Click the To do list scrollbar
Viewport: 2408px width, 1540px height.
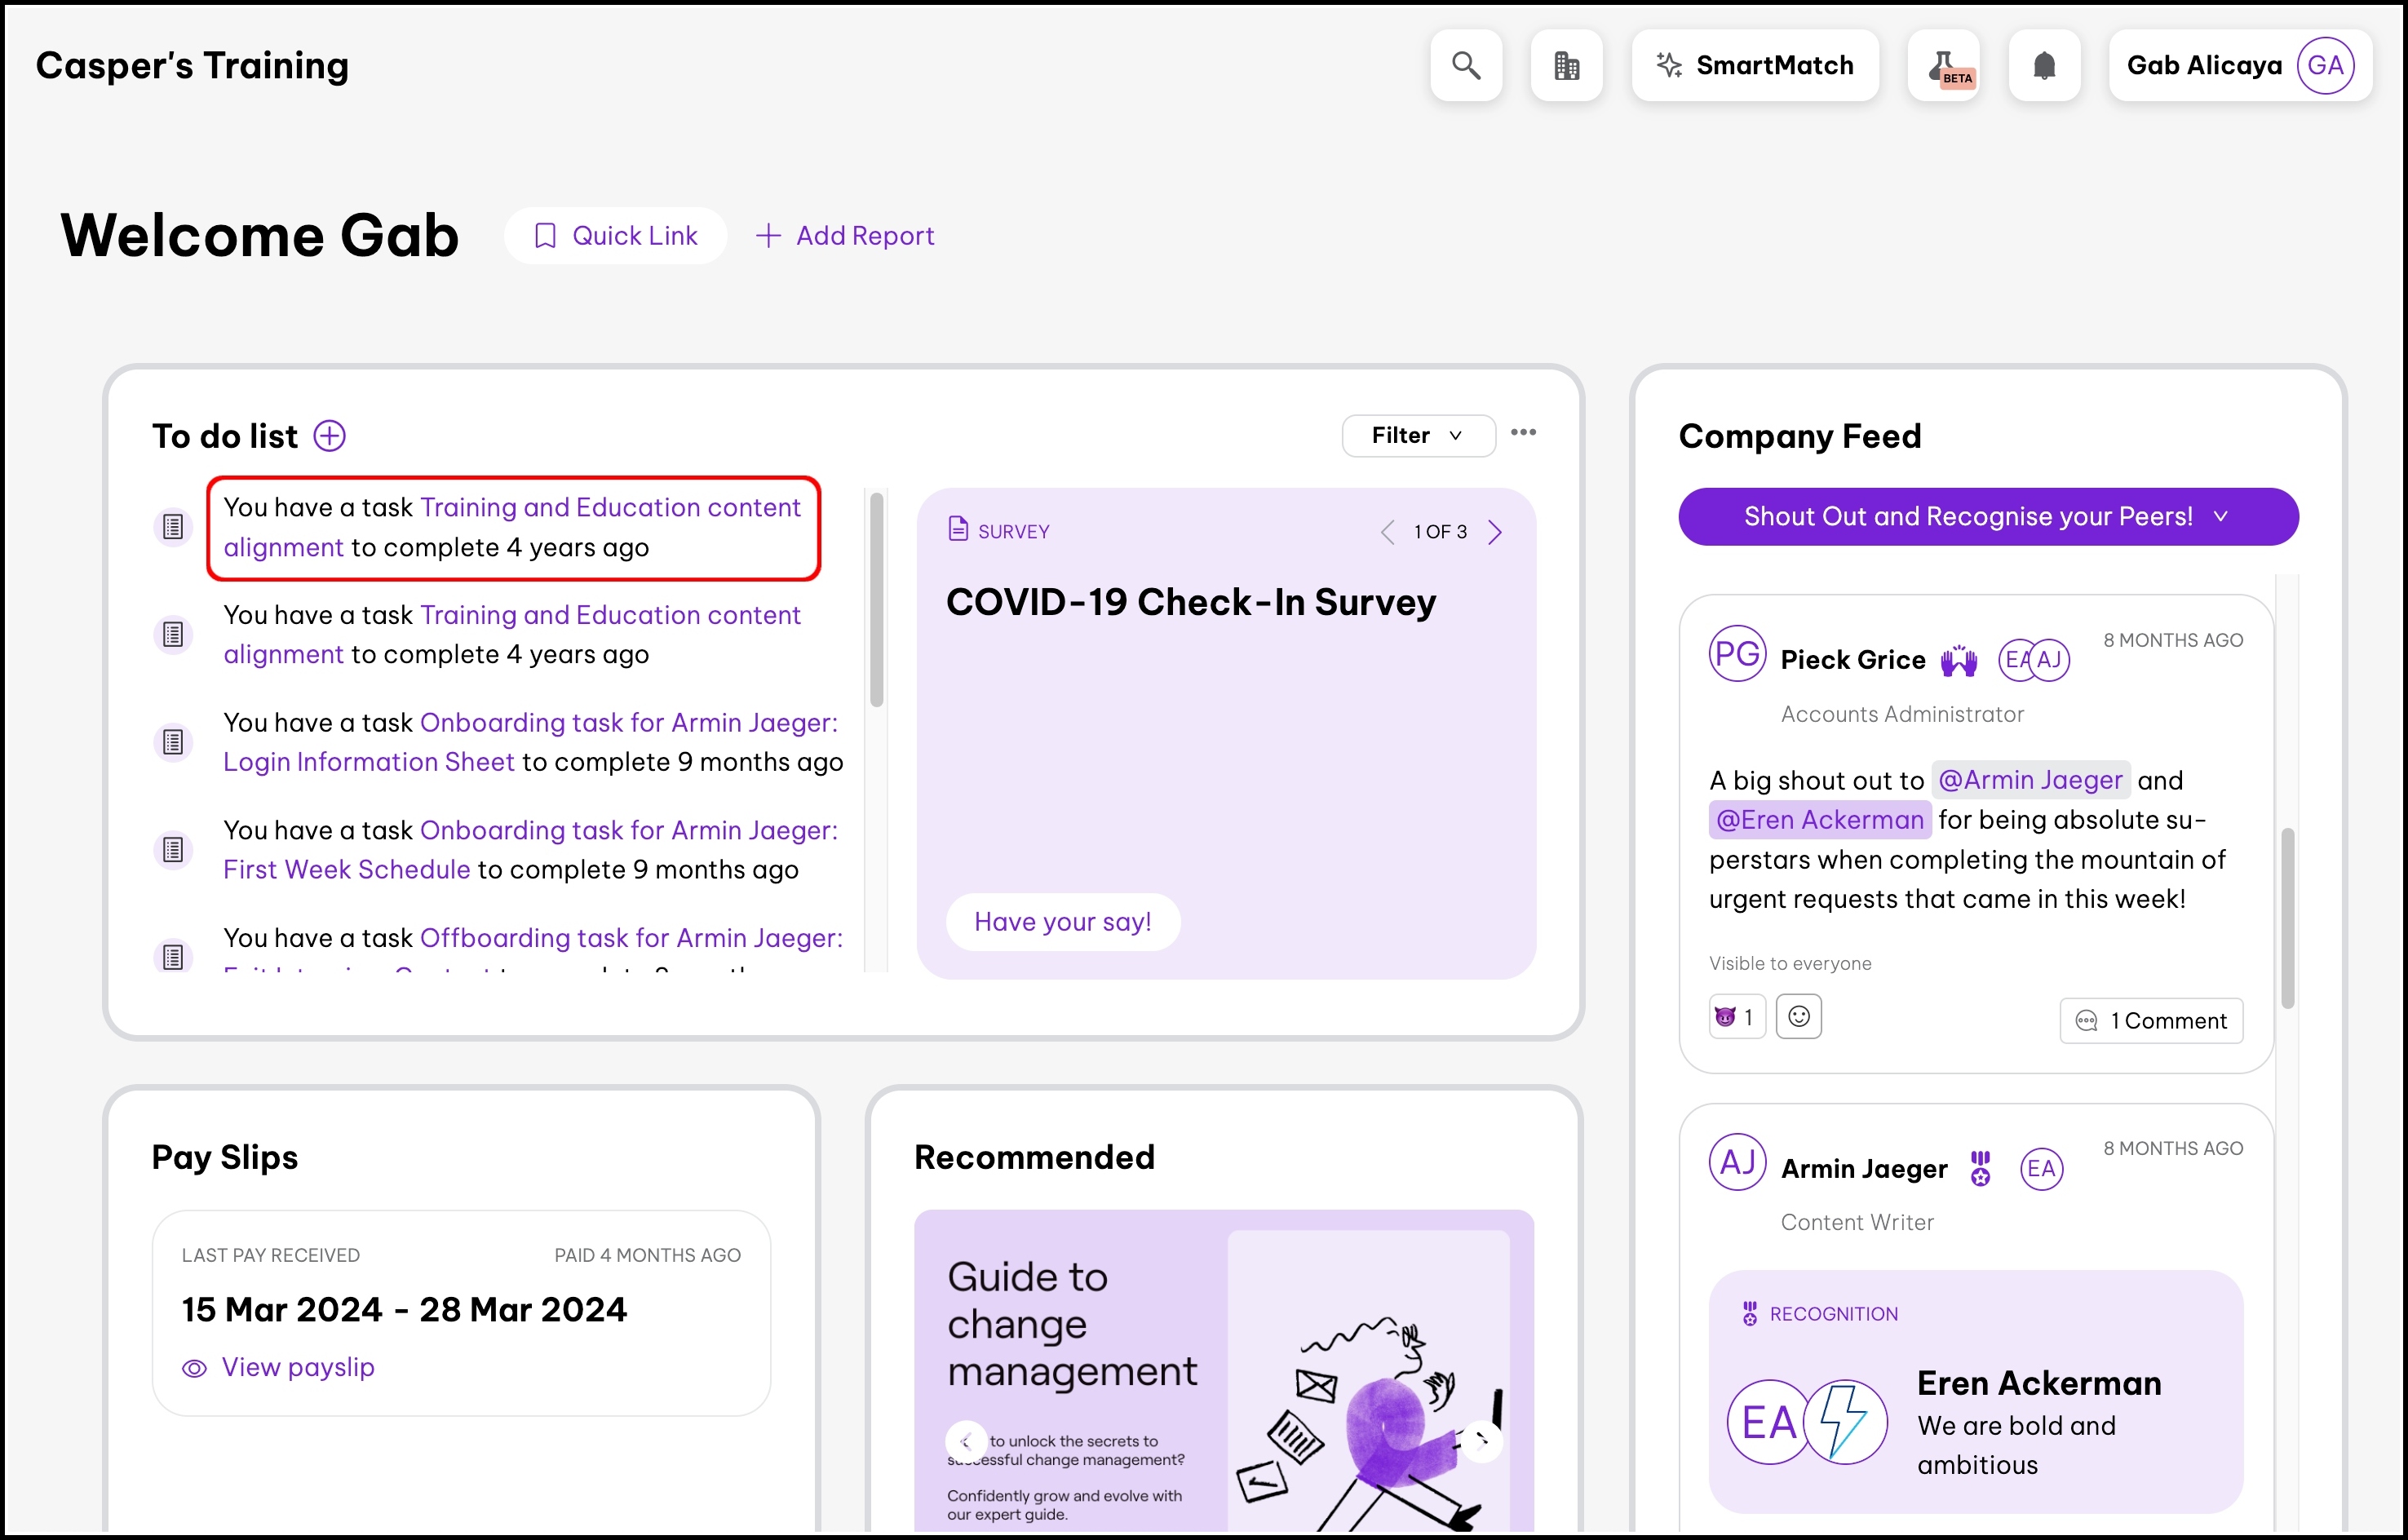pyautogui.click(x=876, y=600)
